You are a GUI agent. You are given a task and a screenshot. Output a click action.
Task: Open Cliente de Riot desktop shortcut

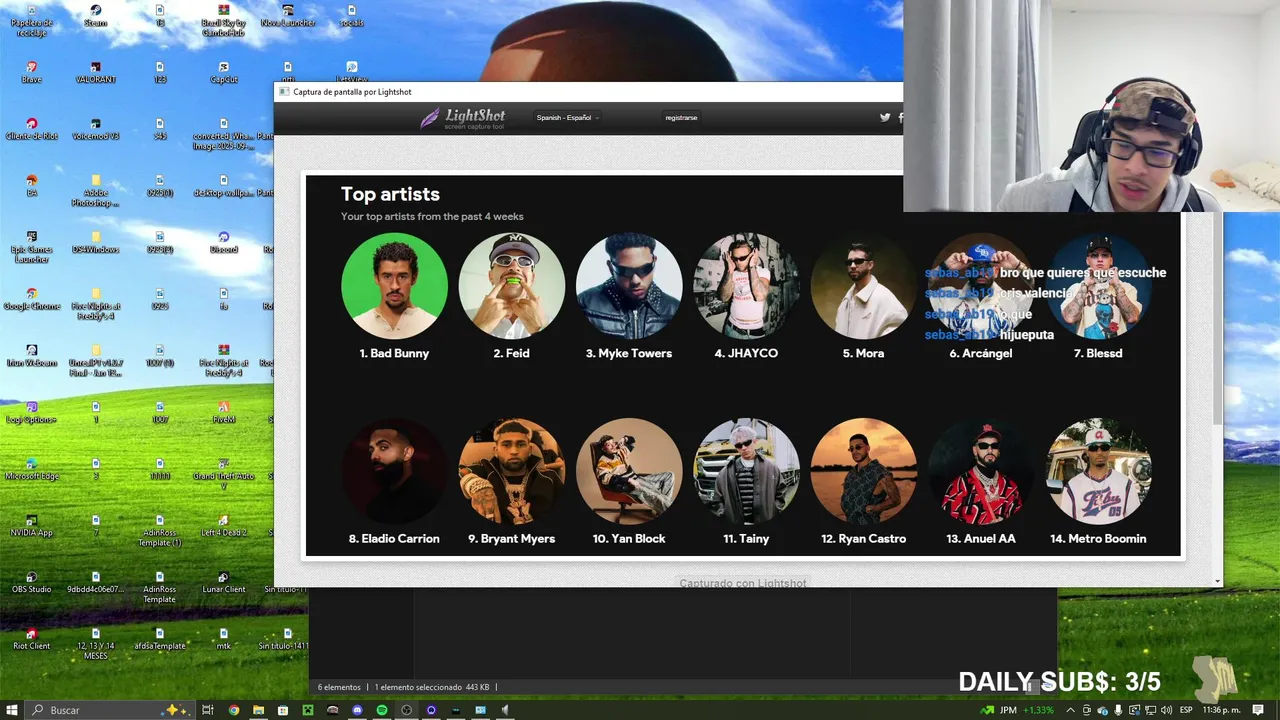32,129
